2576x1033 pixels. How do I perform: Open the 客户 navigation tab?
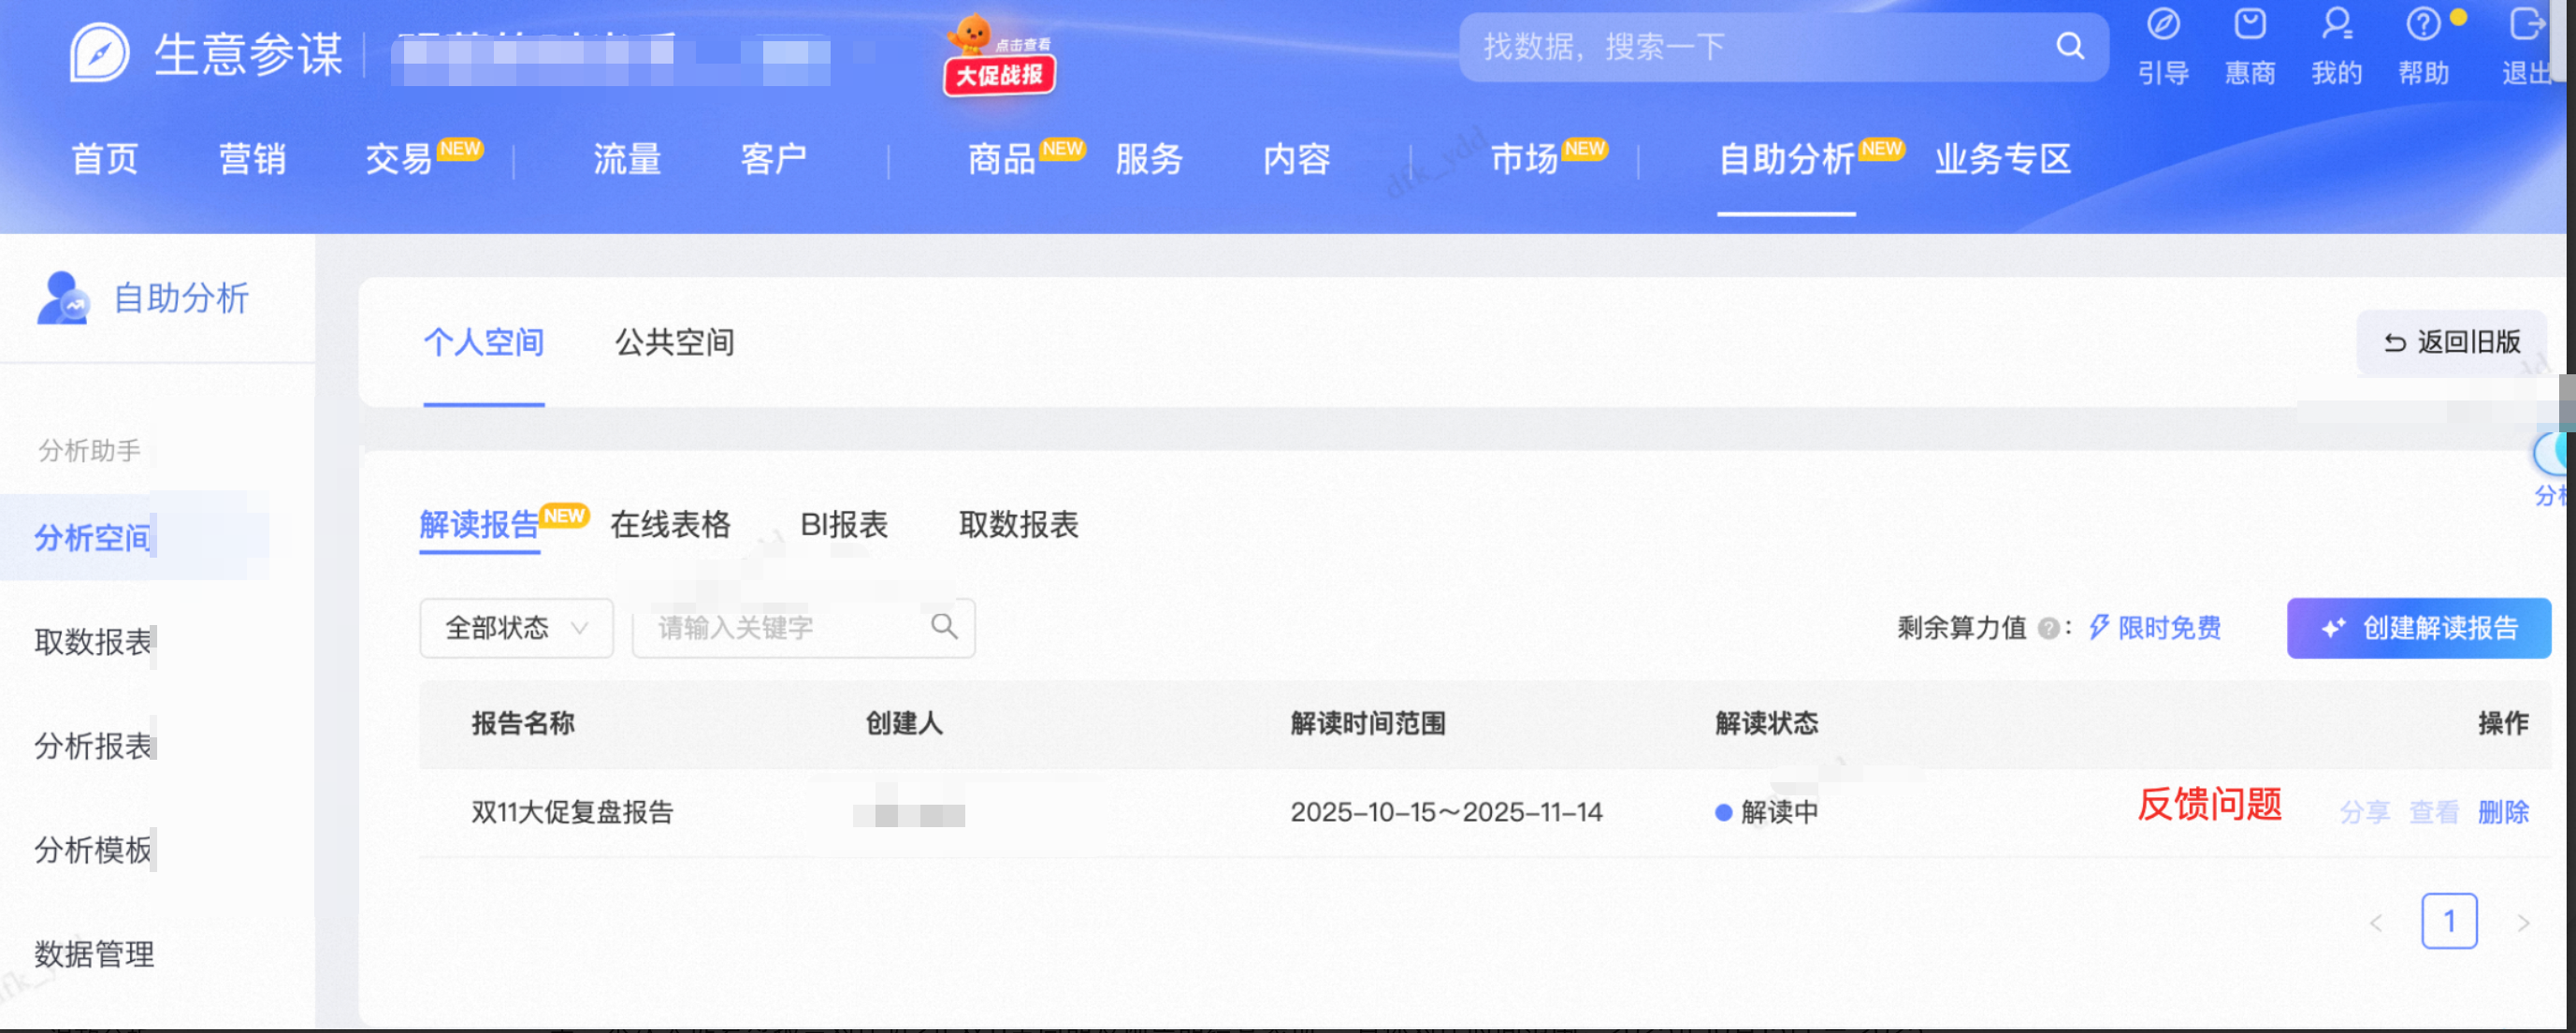[x=774, y=159]
